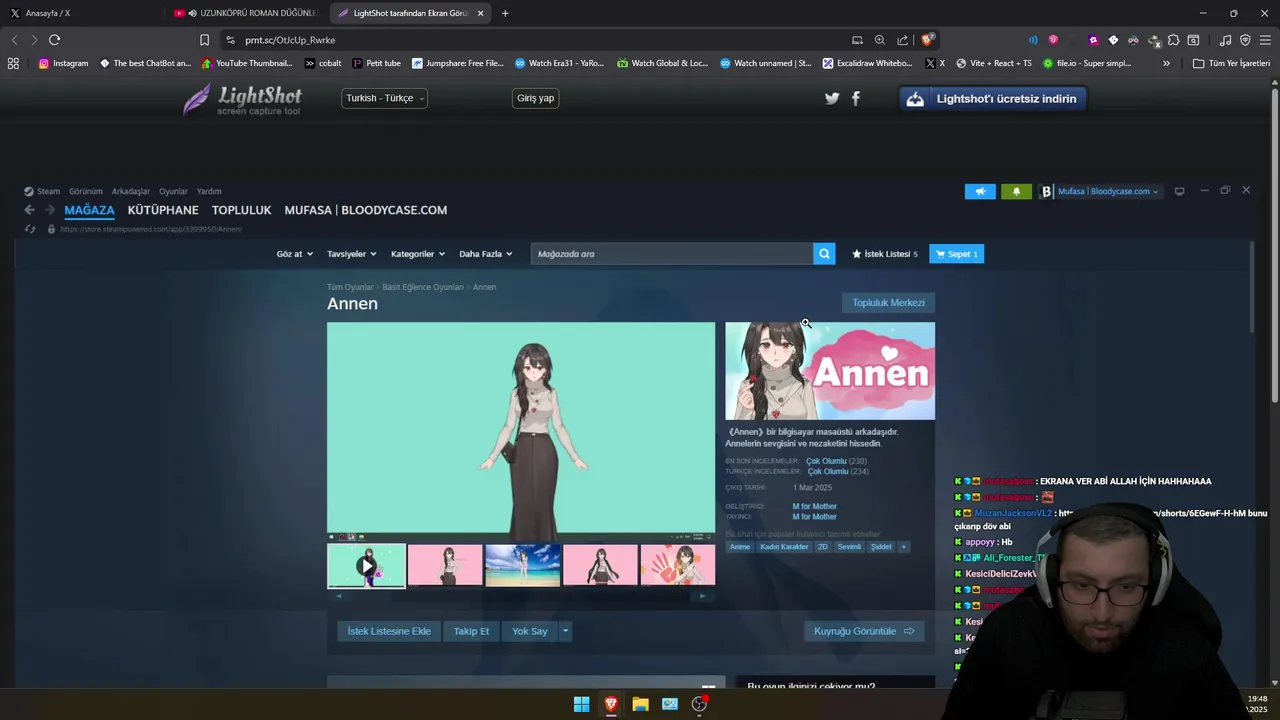Click the Giriş yap button
Image resolution: width=1280 pixels, height=720 pixels.
(535, 98)
